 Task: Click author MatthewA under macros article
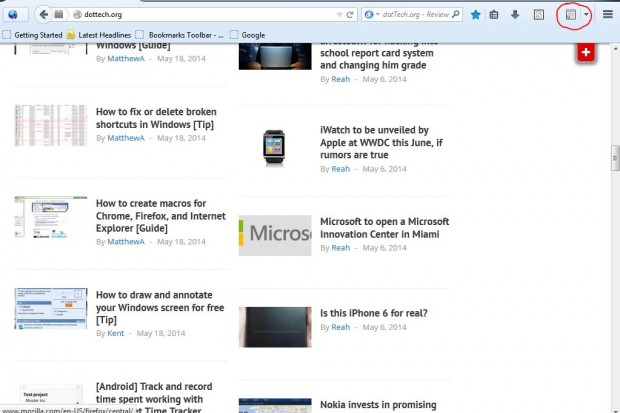[x=126, y=242]
